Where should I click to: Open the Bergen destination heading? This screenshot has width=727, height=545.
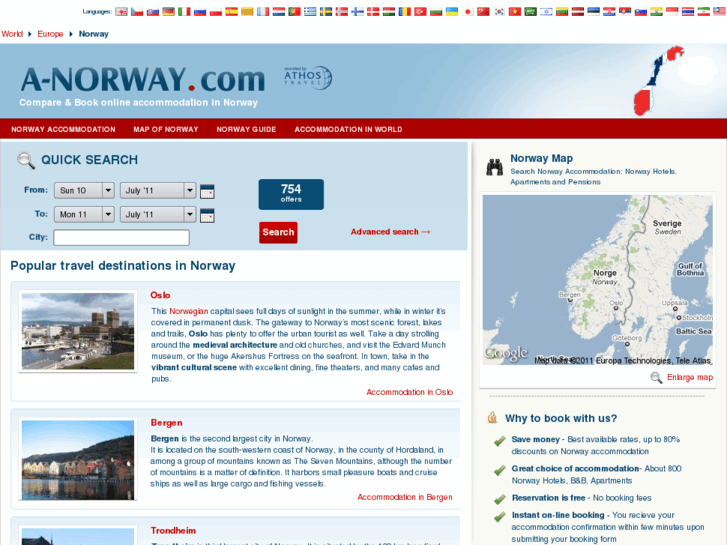click(166, 423)
